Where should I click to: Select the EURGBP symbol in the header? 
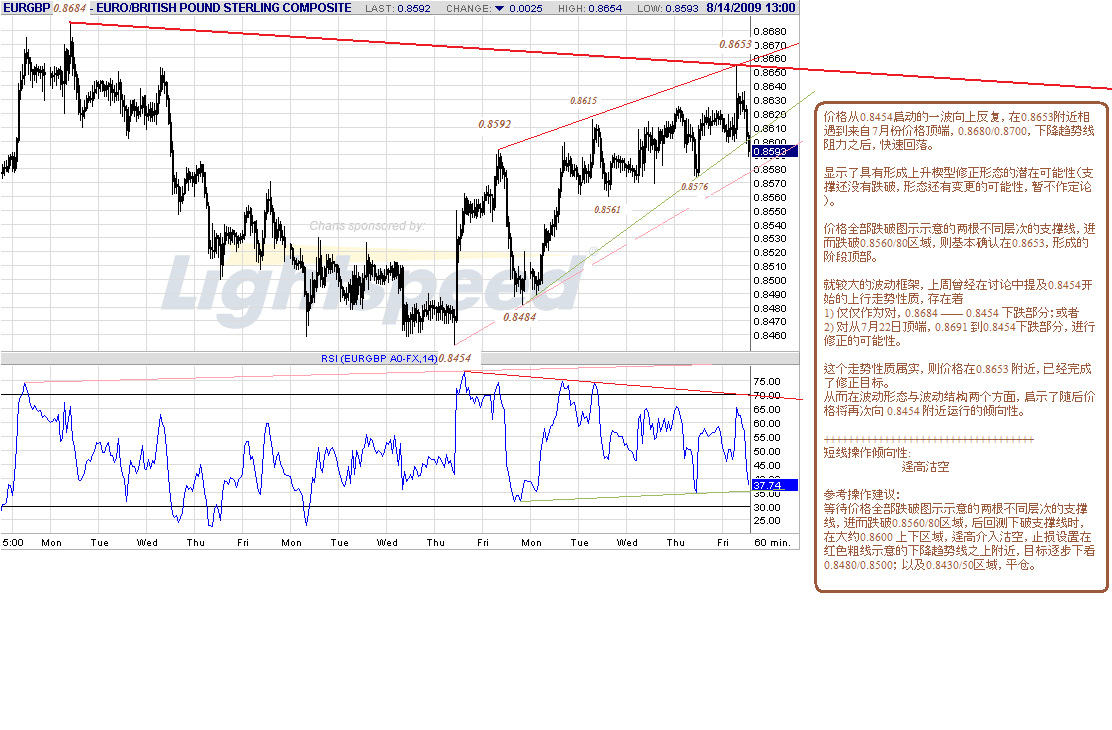pyautogui.click(x=26, y=8)
